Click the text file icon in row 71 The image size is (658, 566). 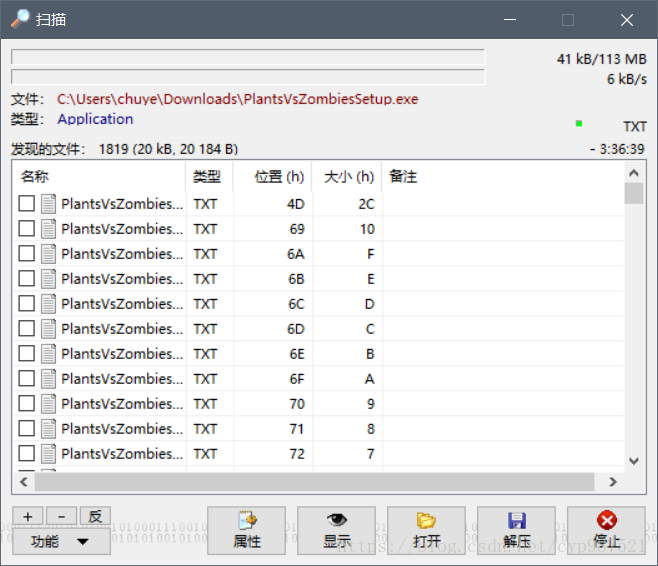[48, 428]
